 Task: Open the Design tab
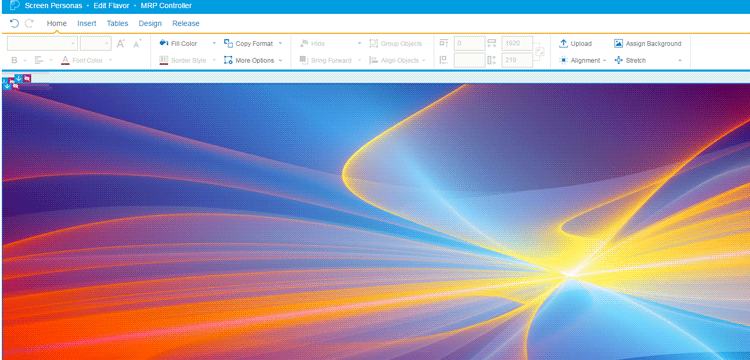pos(150,23)
